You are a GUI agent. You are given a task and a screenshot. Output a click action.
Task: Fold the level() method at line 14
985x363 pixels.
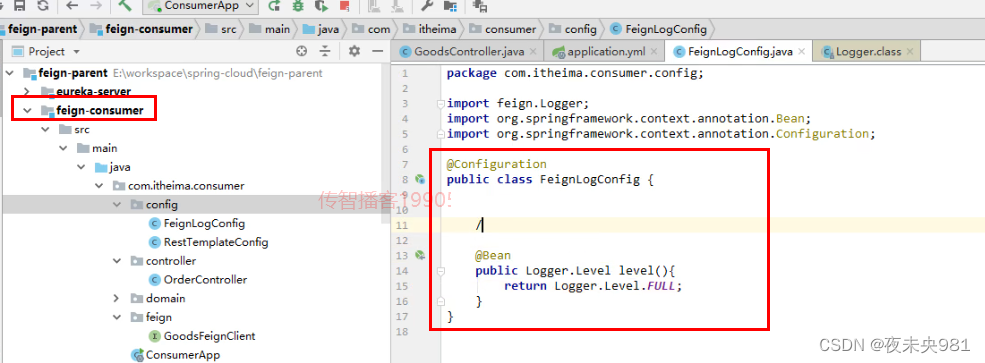[x=441, y=271]
